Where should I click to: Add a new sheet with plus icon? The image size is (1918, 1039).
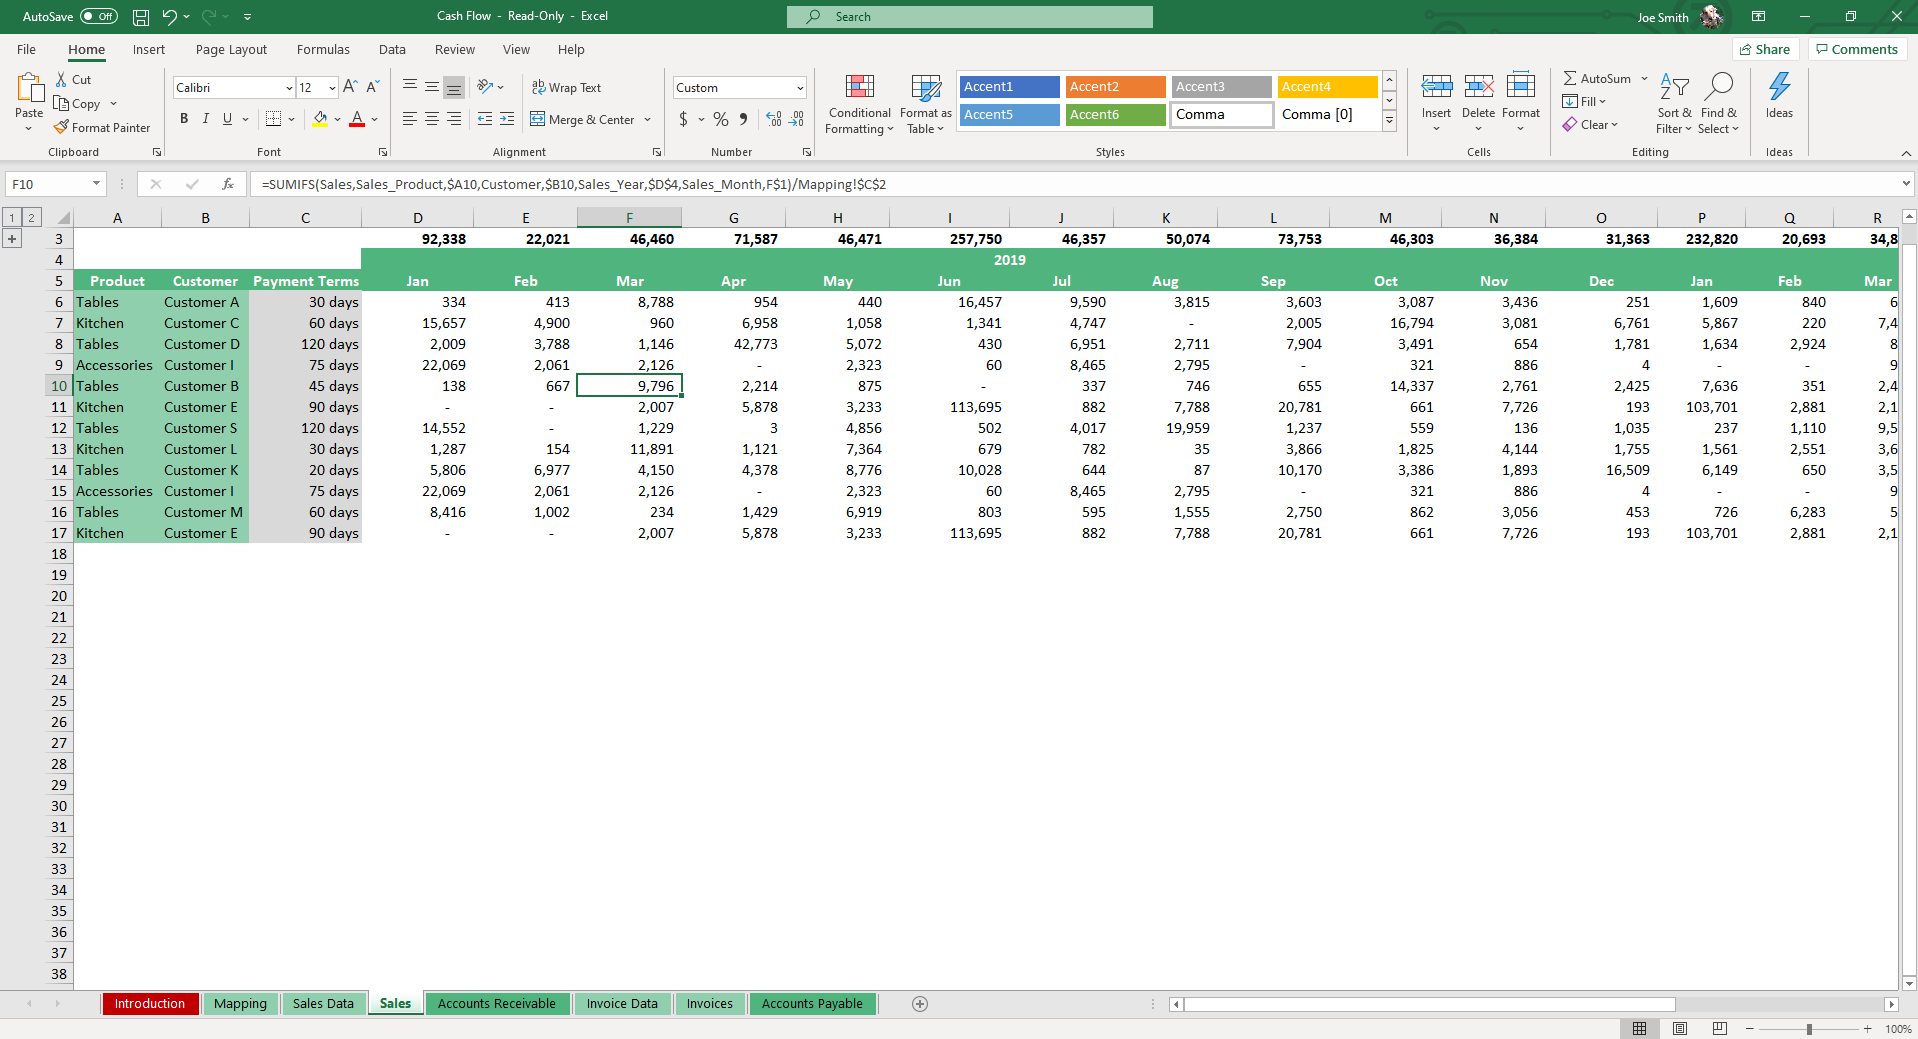click(920, 1004)
